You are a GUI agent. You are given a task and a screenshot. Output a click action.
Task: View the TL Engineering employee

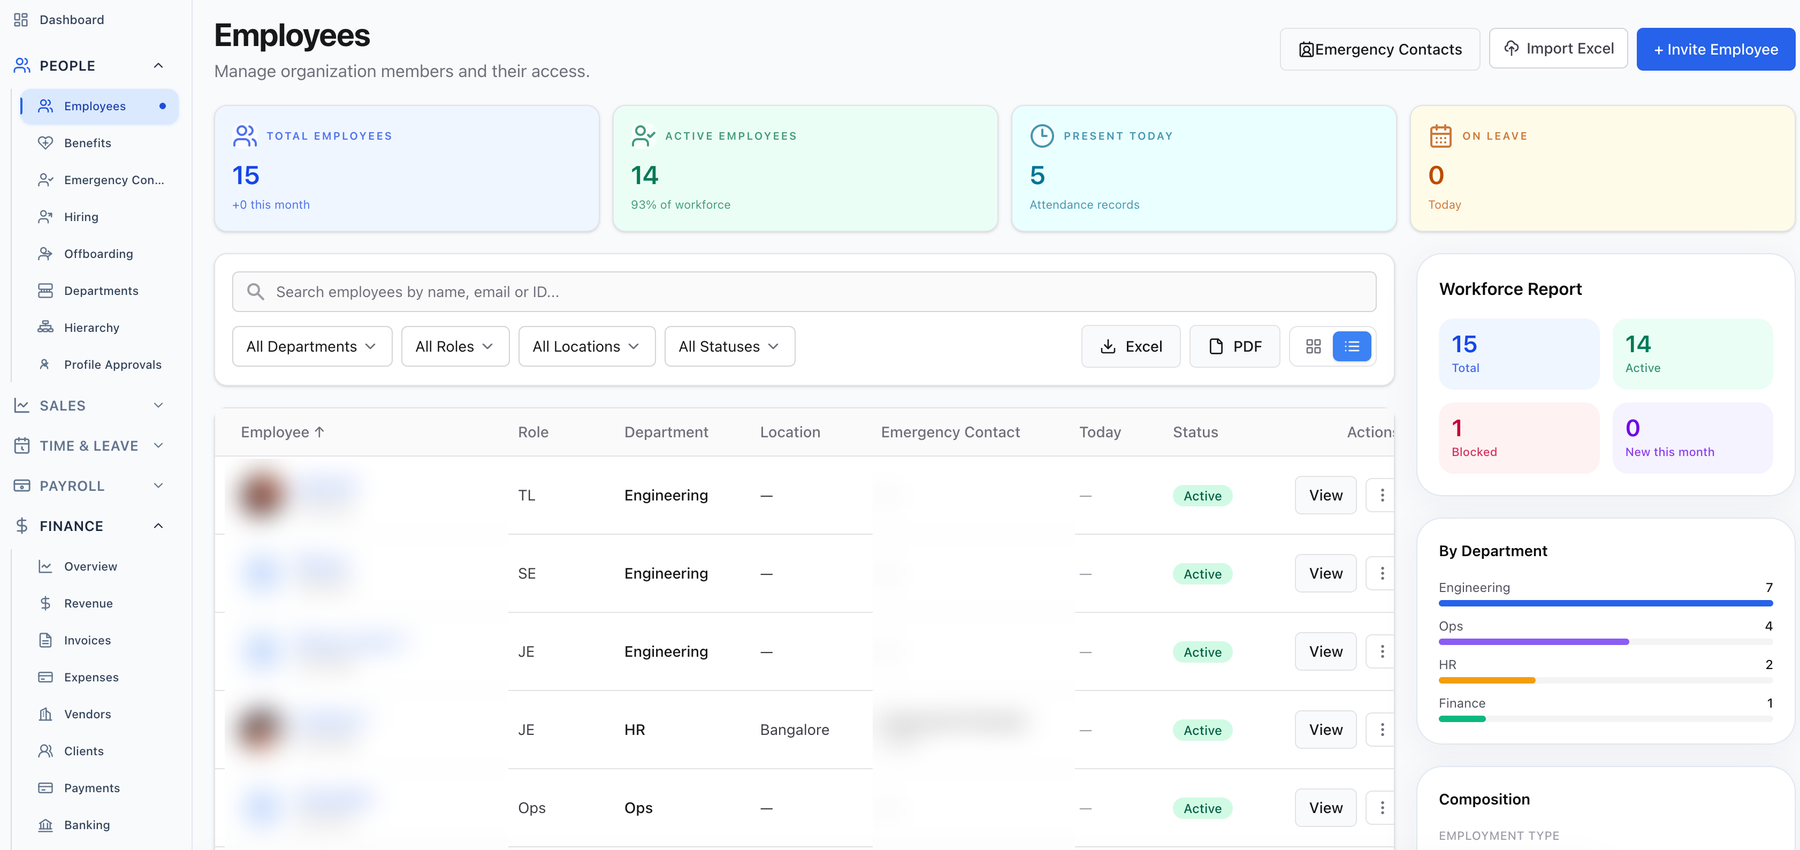pos(1326,495)
